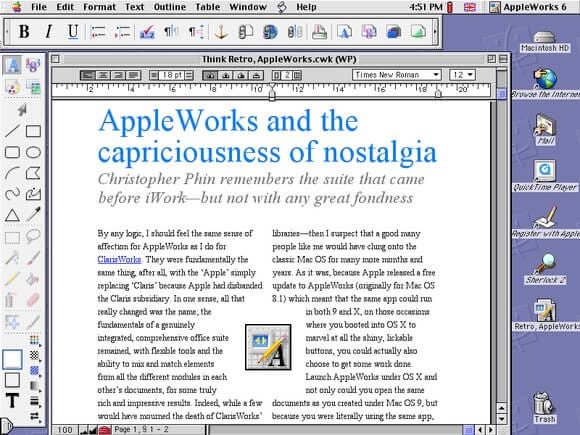Viewport: 580px width, 435px height.
Task: Open the arrows style popup
Action: click(34, 416)
